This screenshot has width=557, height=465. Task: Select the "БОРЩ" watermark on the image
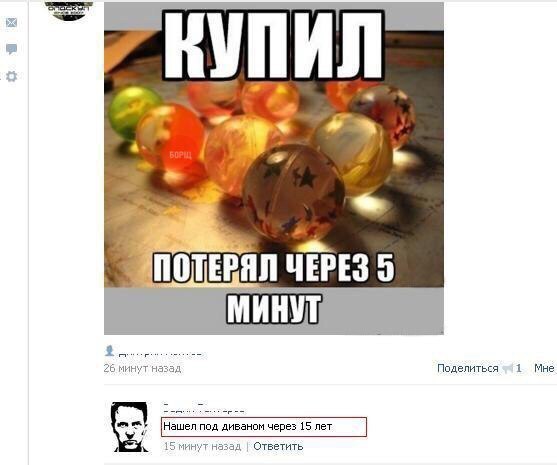pos(180,155)
